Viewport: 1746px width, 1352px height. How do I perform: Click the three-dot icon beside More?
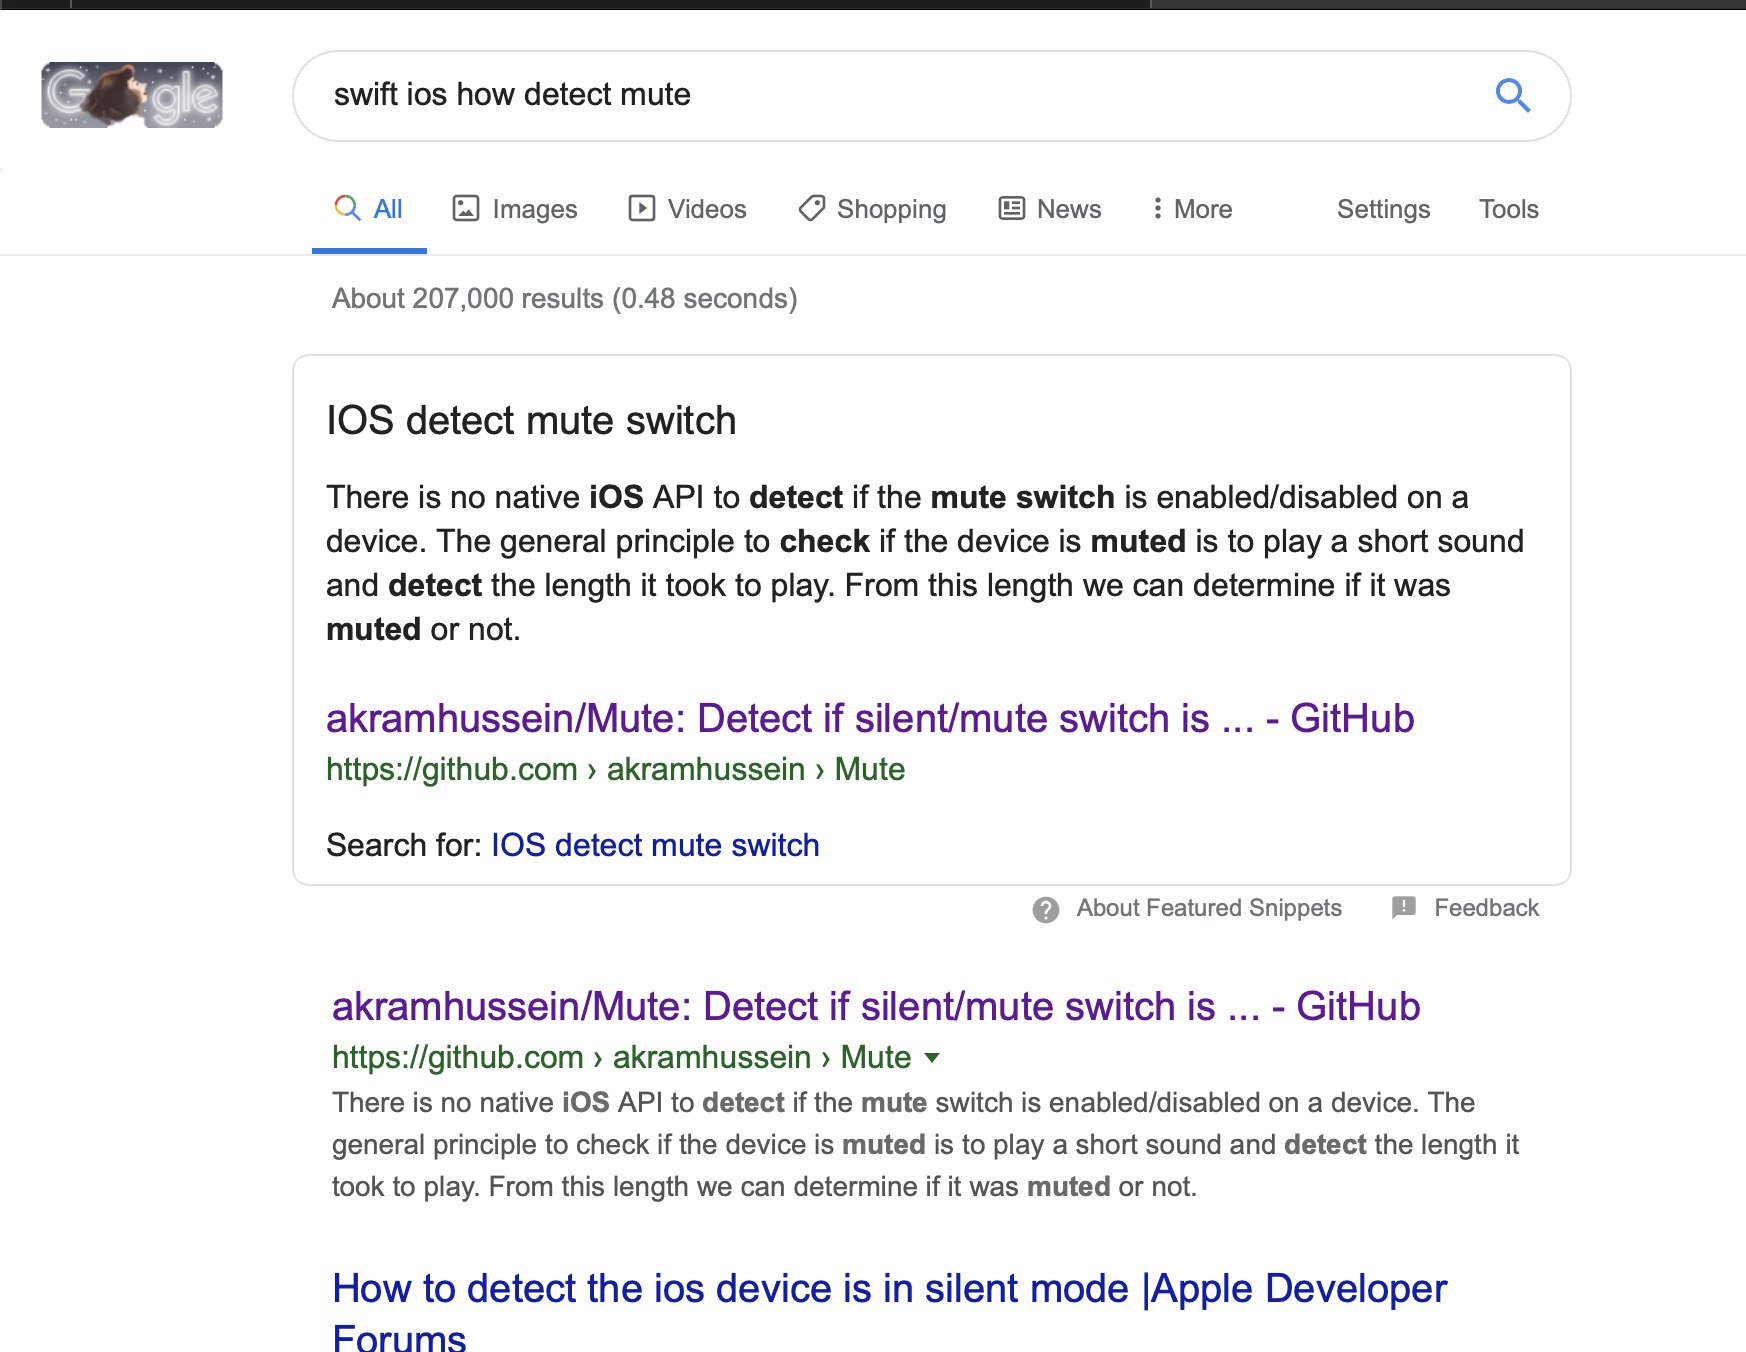coord(1157,208)
